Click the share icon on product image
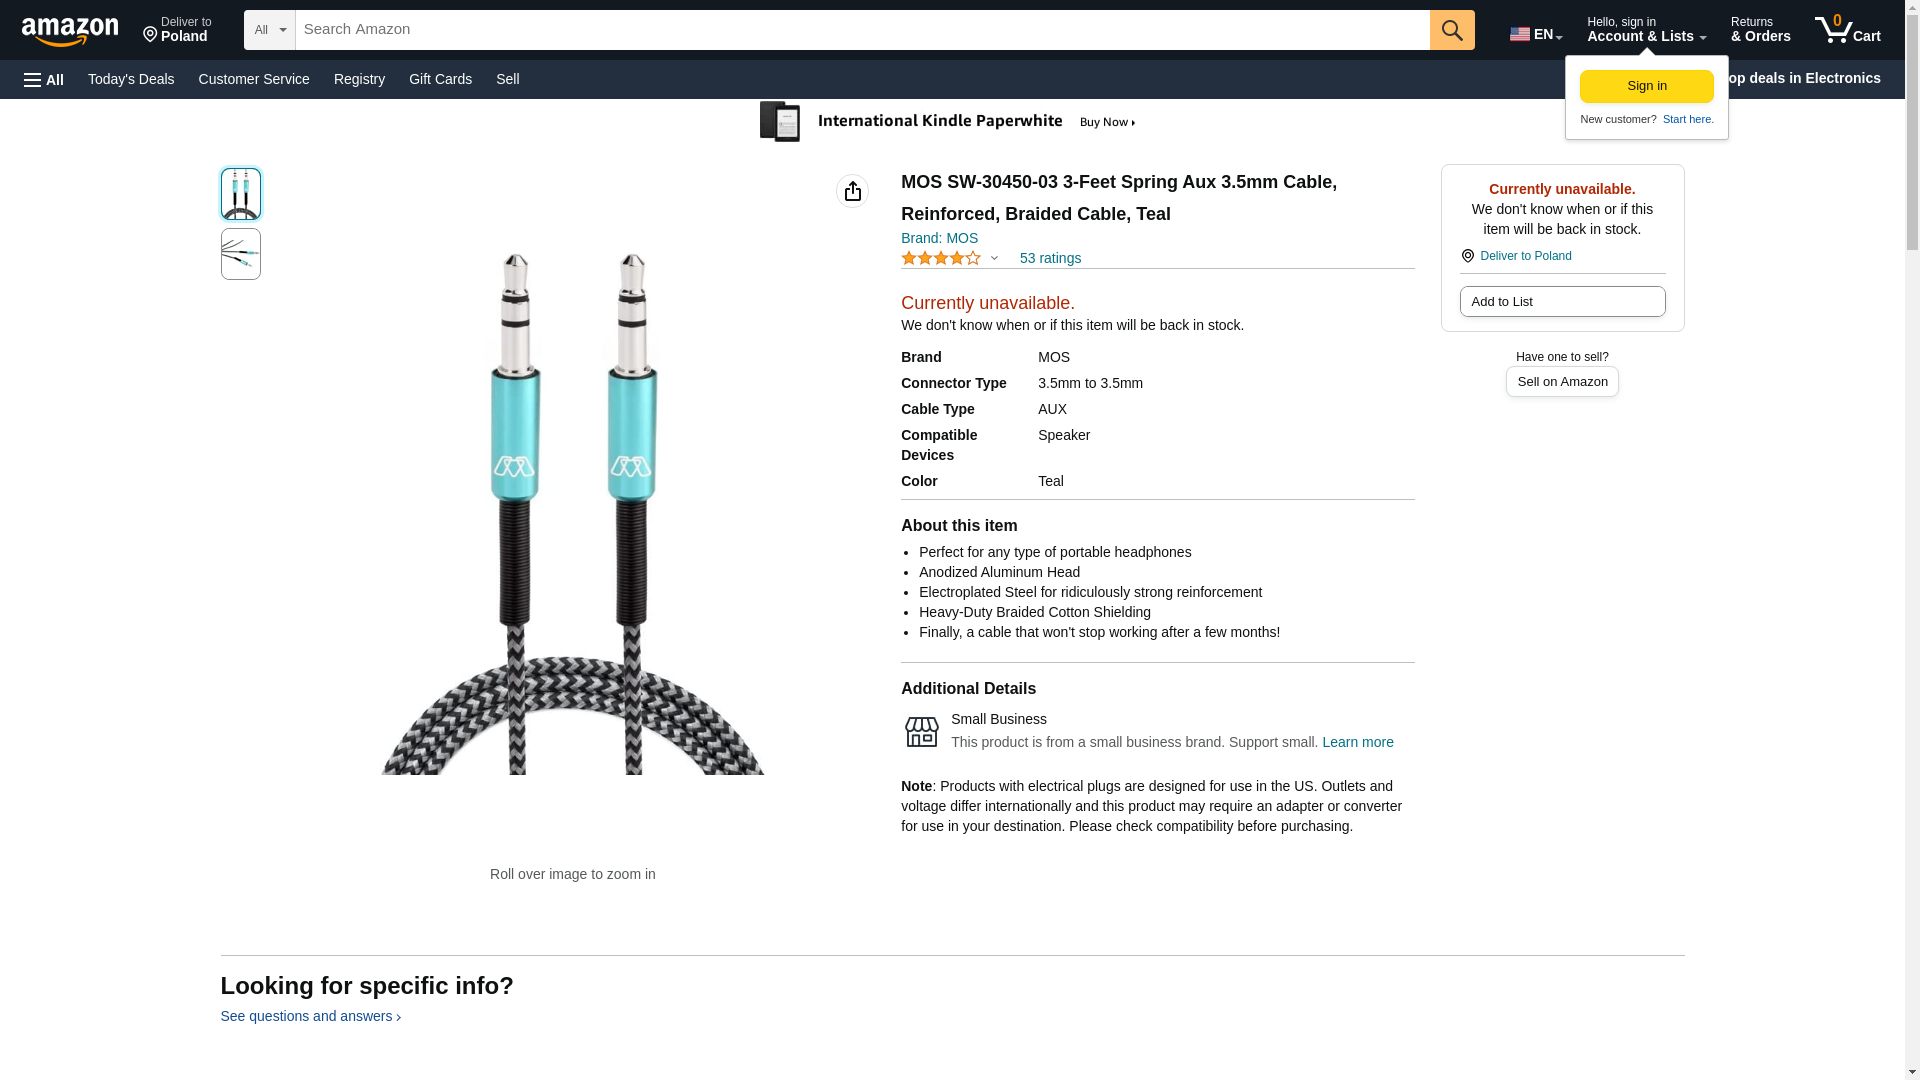This screenshot has width=1920, height=1080. coord(852,191)
